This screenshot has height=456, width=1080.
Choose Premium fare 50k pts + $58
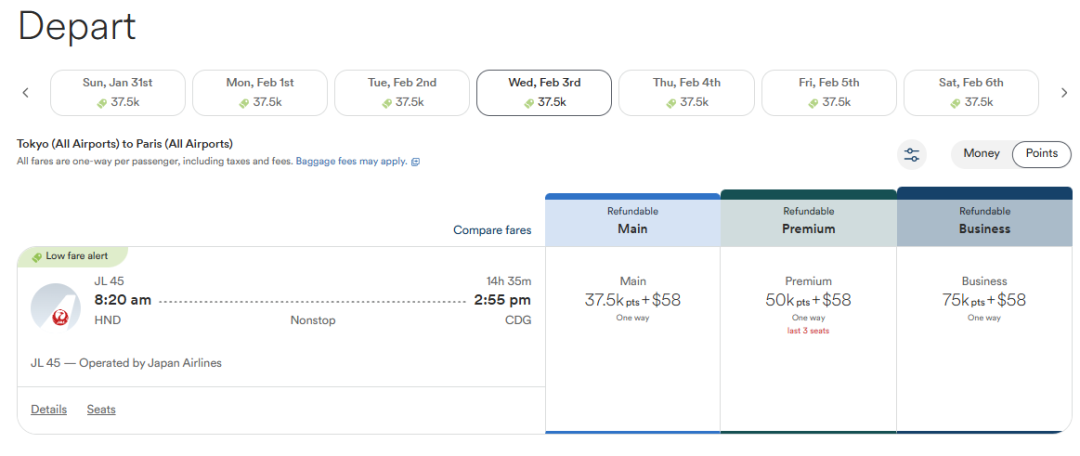(x=809, y=300)
